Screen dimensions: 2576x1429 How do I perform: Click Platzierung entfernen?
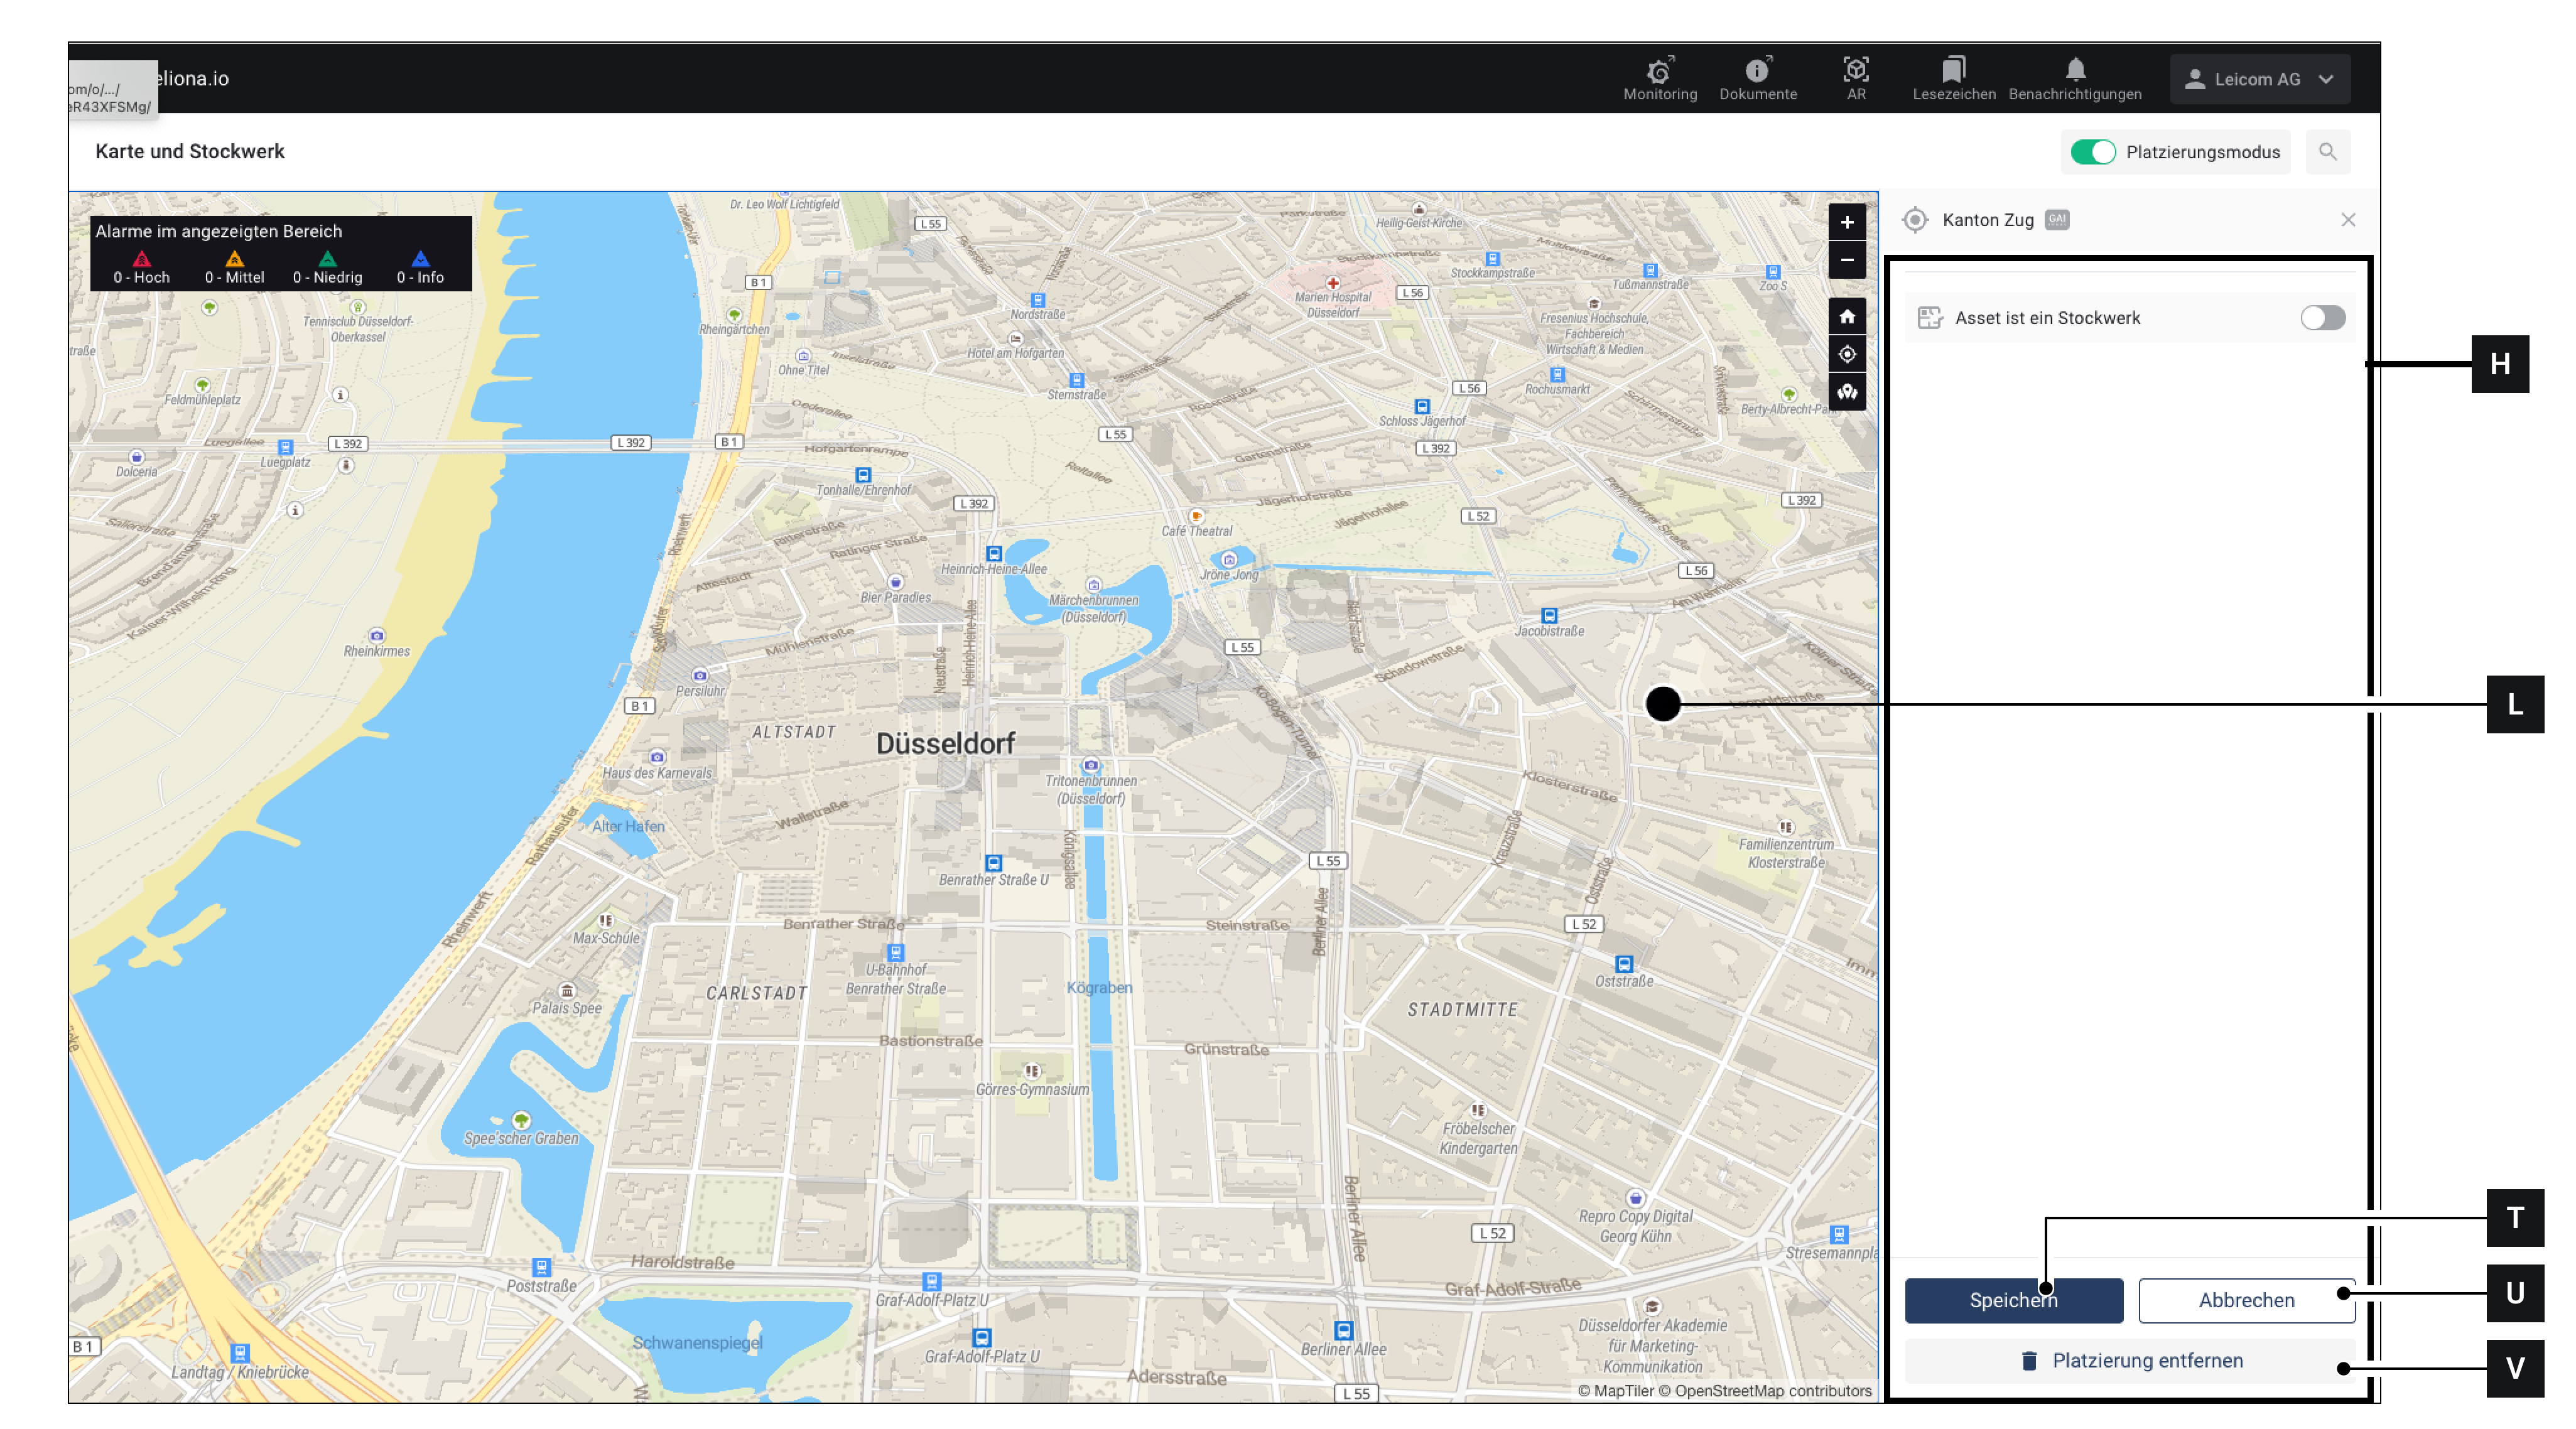pos(2130,1360)
